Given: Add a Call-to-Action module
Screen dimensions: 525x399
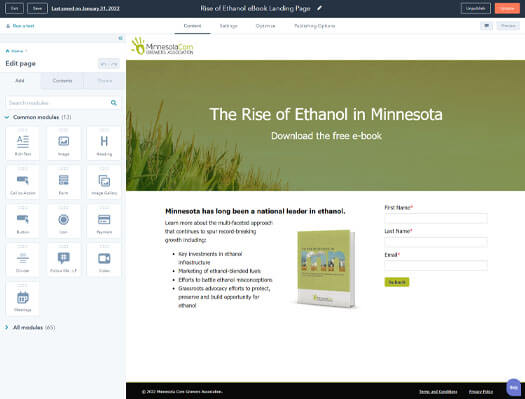Looking at the screenshot, I should [23, 182].
